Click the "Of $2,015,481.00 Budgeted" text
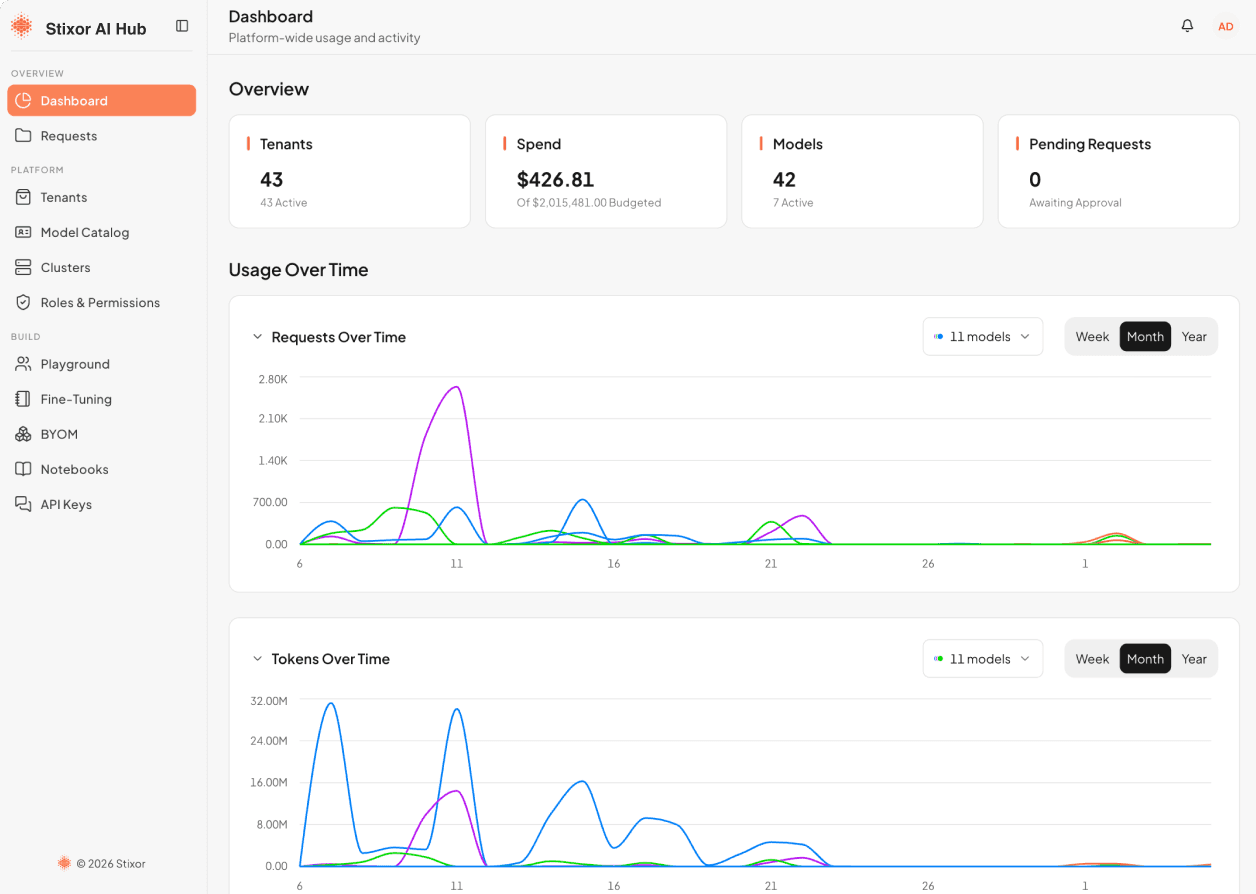This screenshot has width=1256, height=894. click(x=589, y=203)
